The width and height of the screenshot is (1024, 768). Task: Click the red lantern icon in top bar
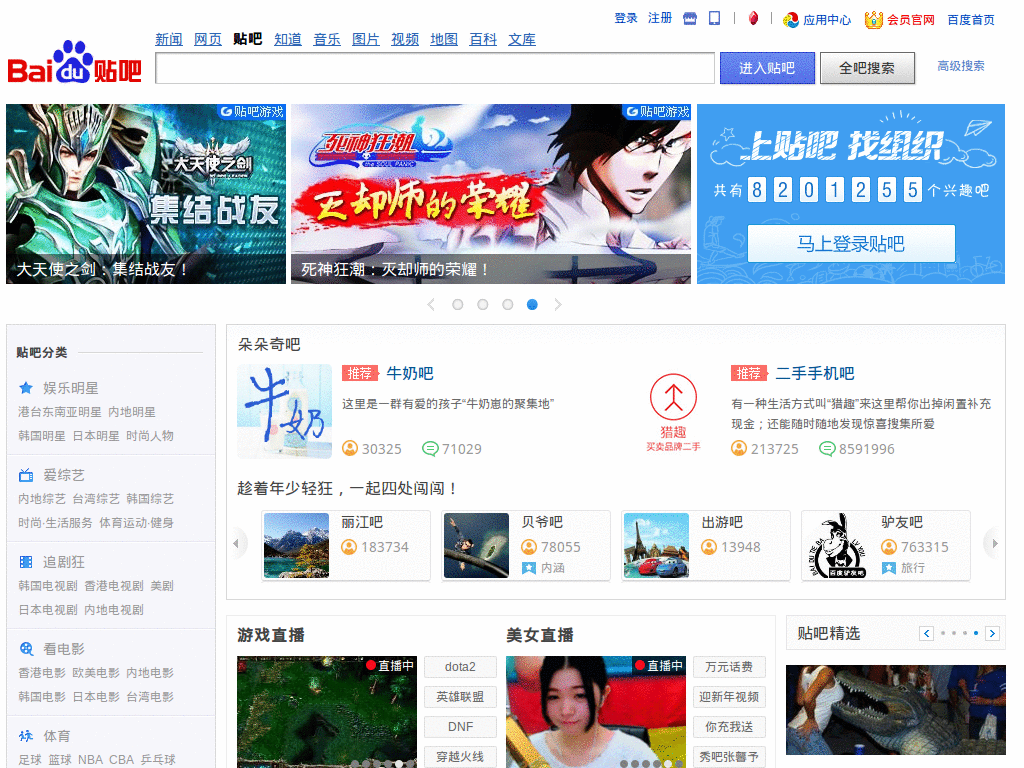click(x=753, y=18)
